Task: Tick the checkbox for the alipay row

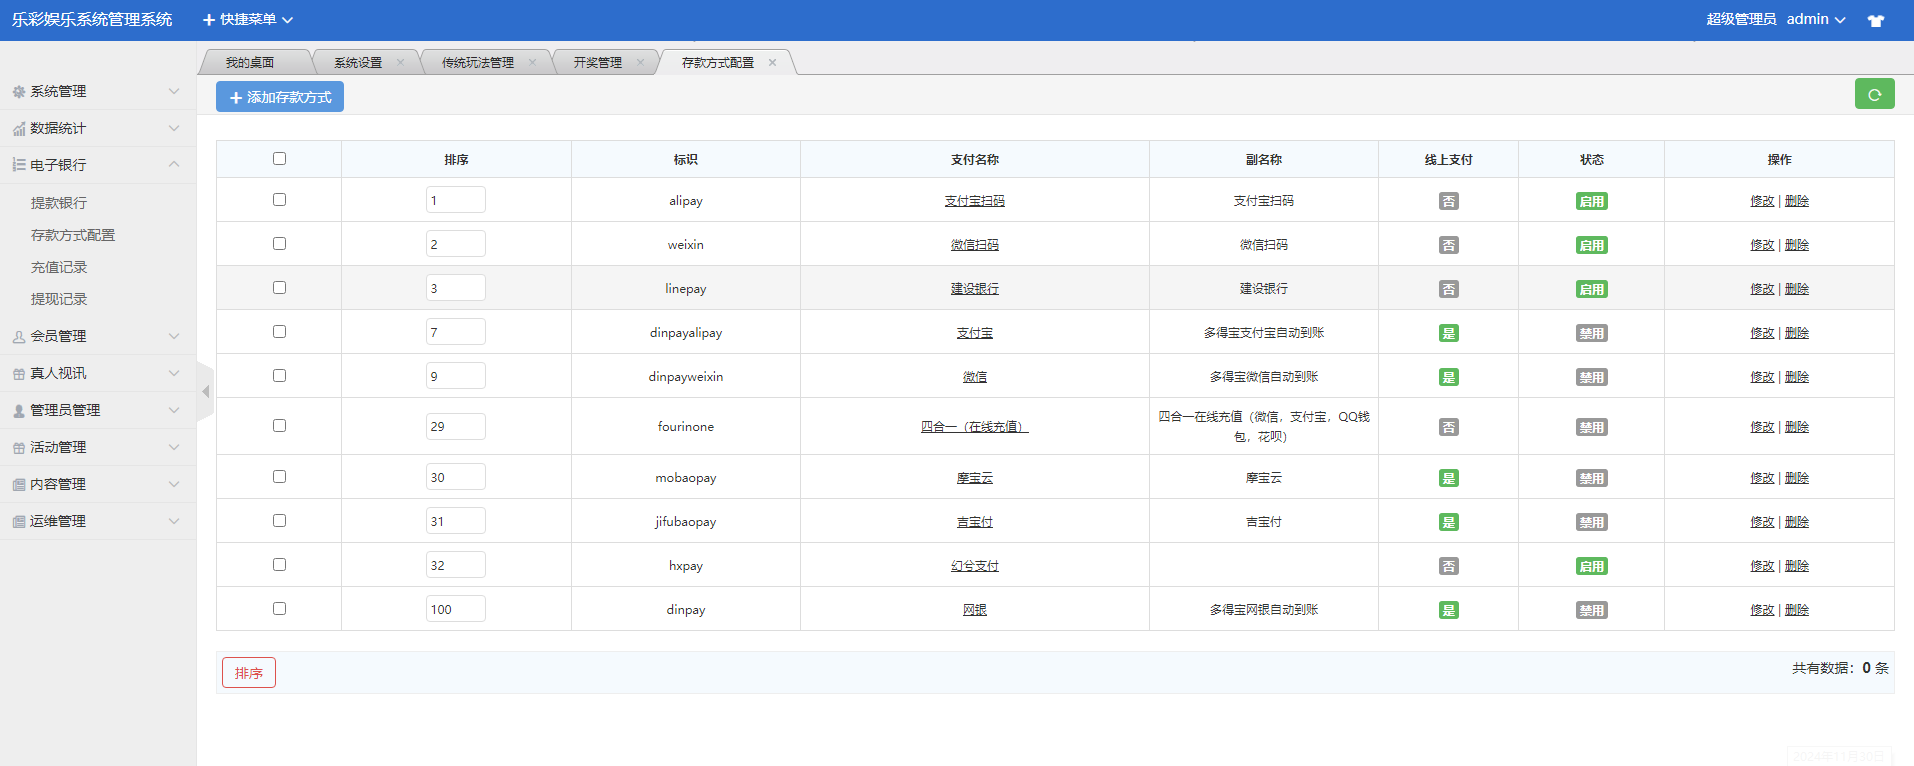Action: point(279,200)
